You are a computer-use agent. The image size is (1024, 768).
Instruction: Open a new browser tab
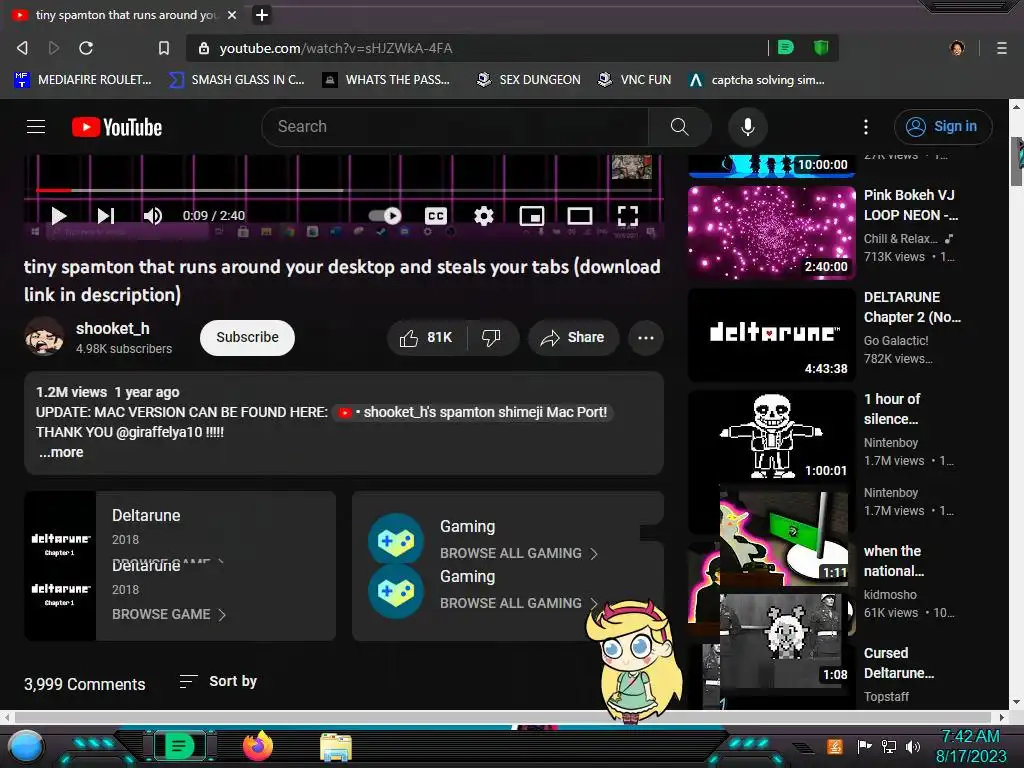262,14
